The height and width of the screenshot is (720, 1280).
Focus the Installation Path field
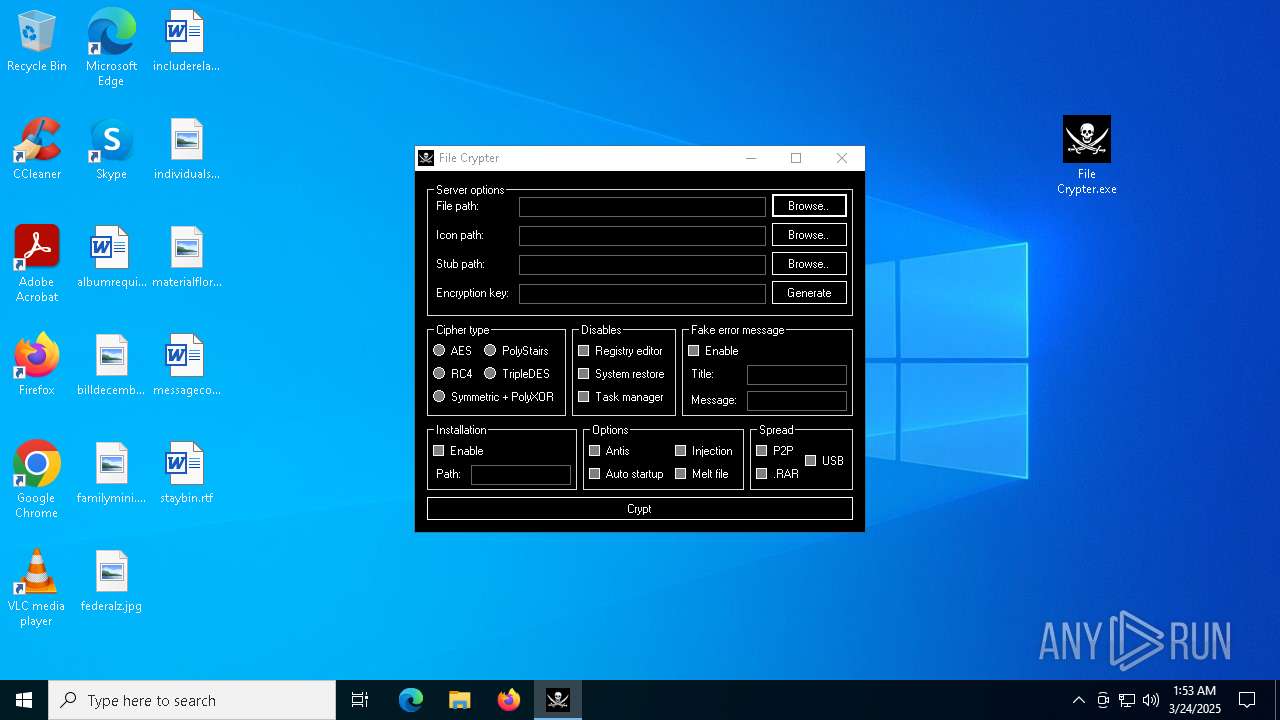coord(521,475)
